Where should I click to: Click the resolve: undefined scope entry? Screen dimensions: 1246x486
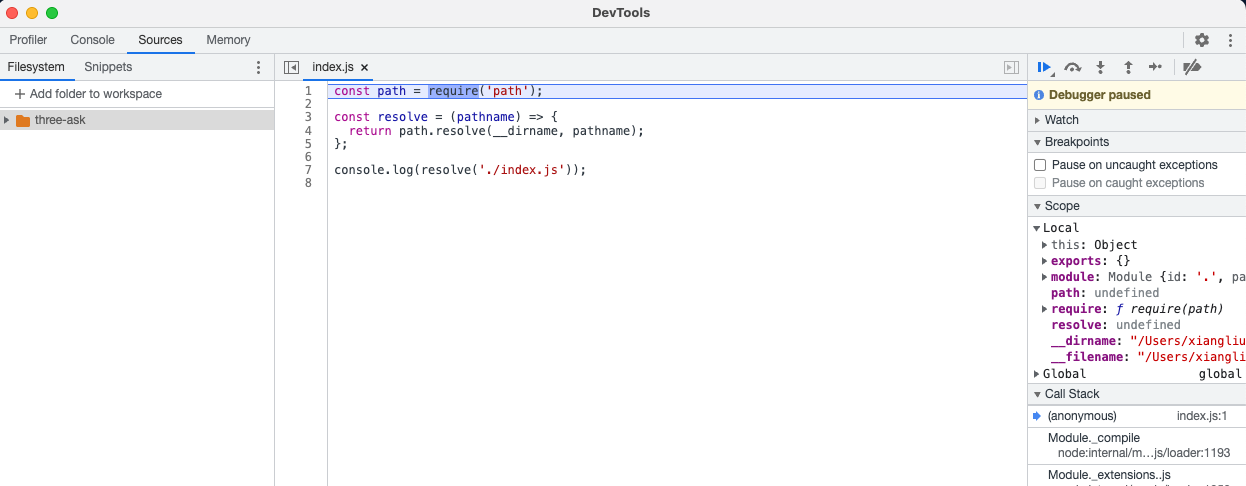pyautogui.click(x=1116, y=325)
